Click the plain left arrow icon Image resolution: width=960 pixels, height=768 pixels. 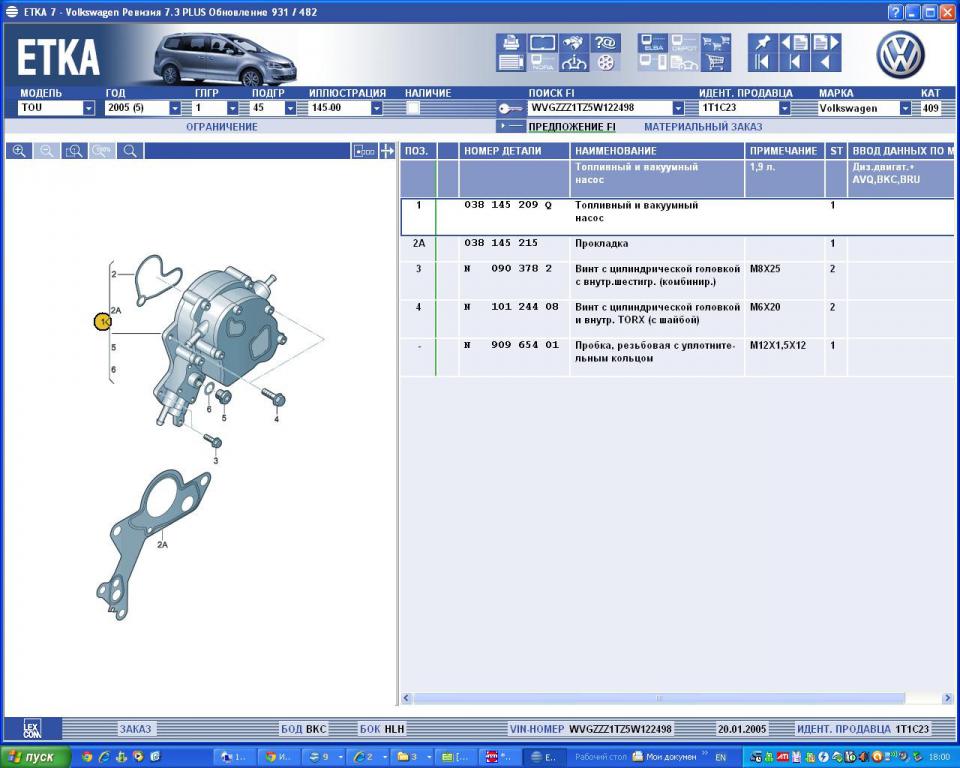point(826,62)
